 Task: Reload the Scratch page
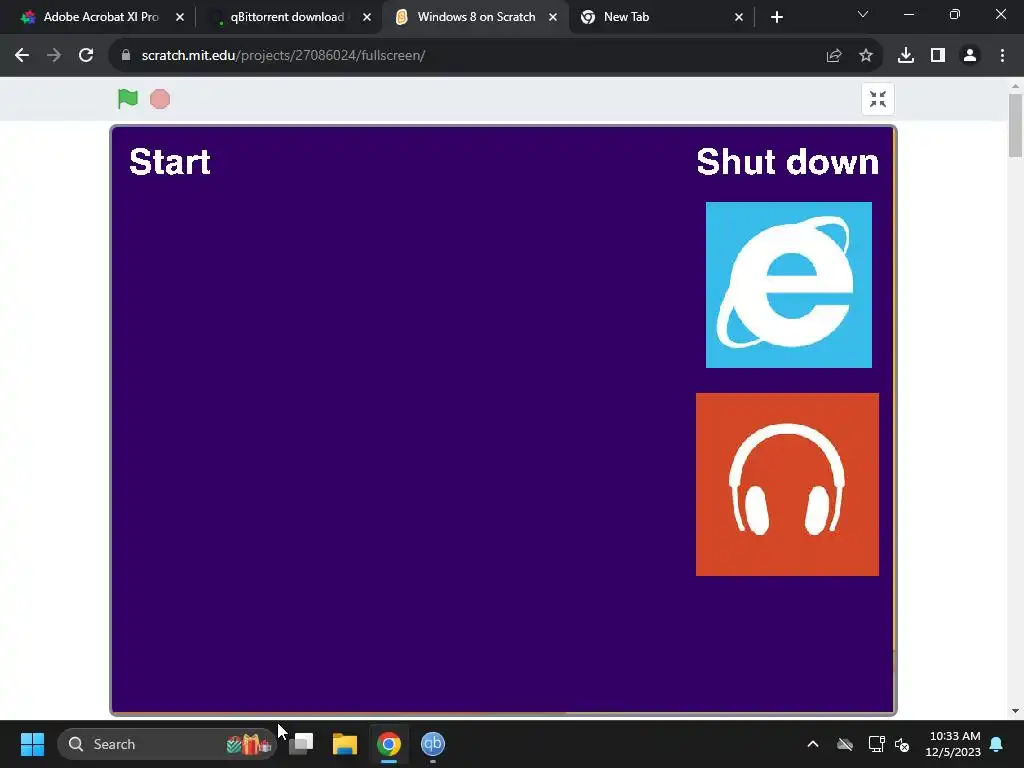click(86, 56)
